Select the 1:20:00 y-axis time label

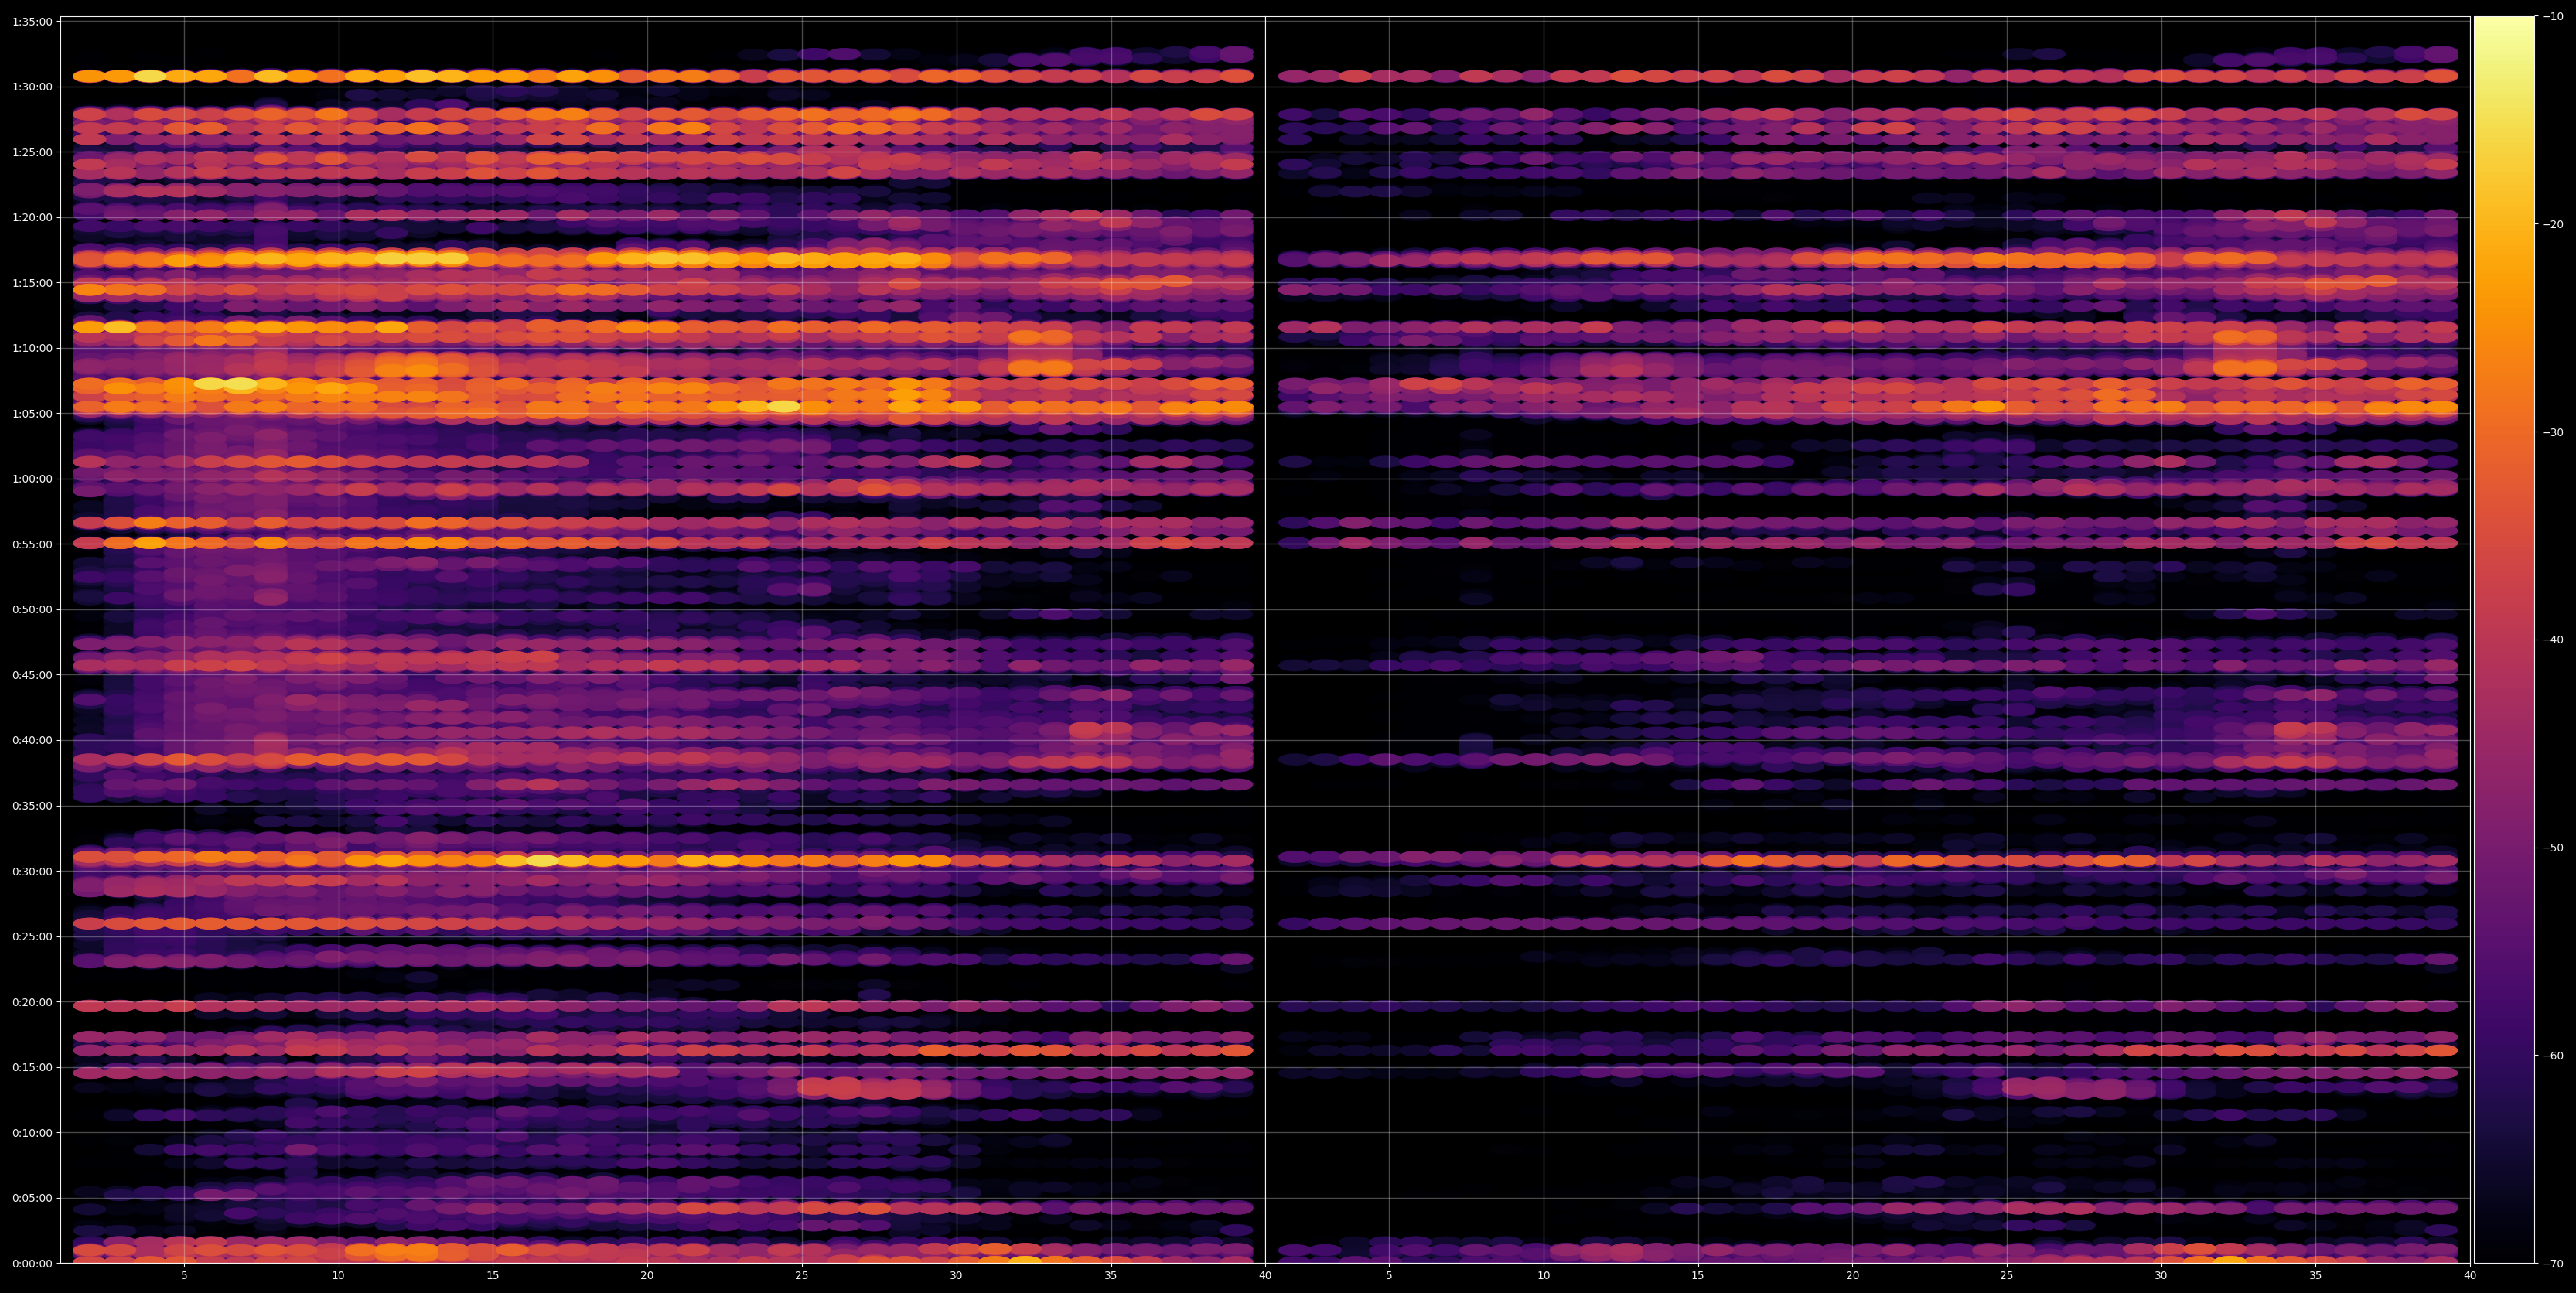pyautogui.click(x=32, y=217)
